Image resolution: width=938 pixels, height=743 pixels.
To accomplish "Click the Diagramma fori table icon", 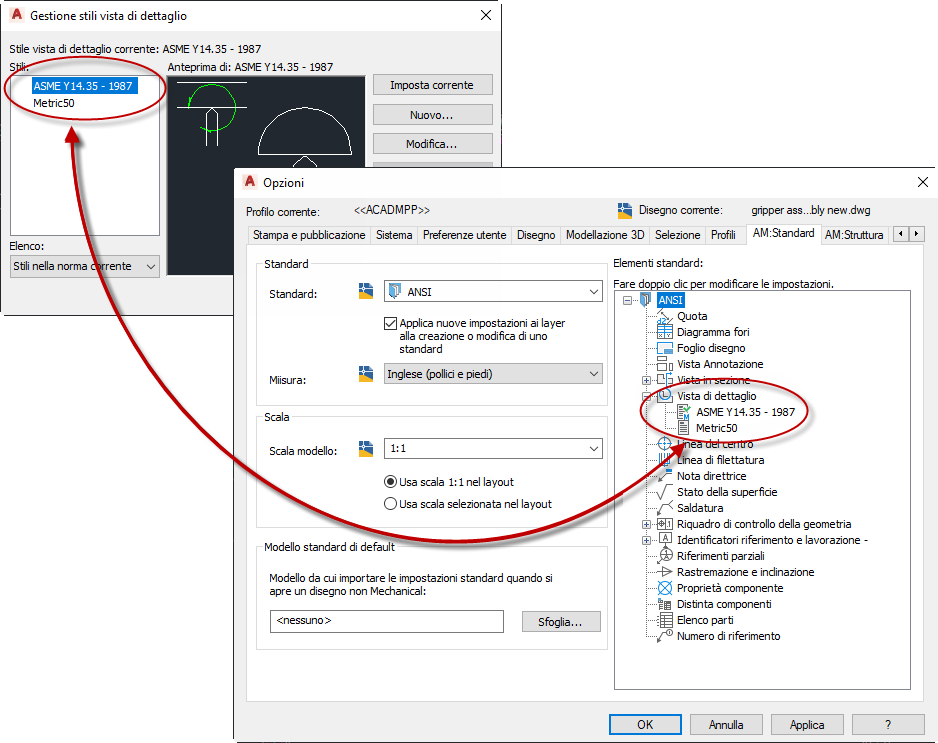I will click(x=665, y=332).
